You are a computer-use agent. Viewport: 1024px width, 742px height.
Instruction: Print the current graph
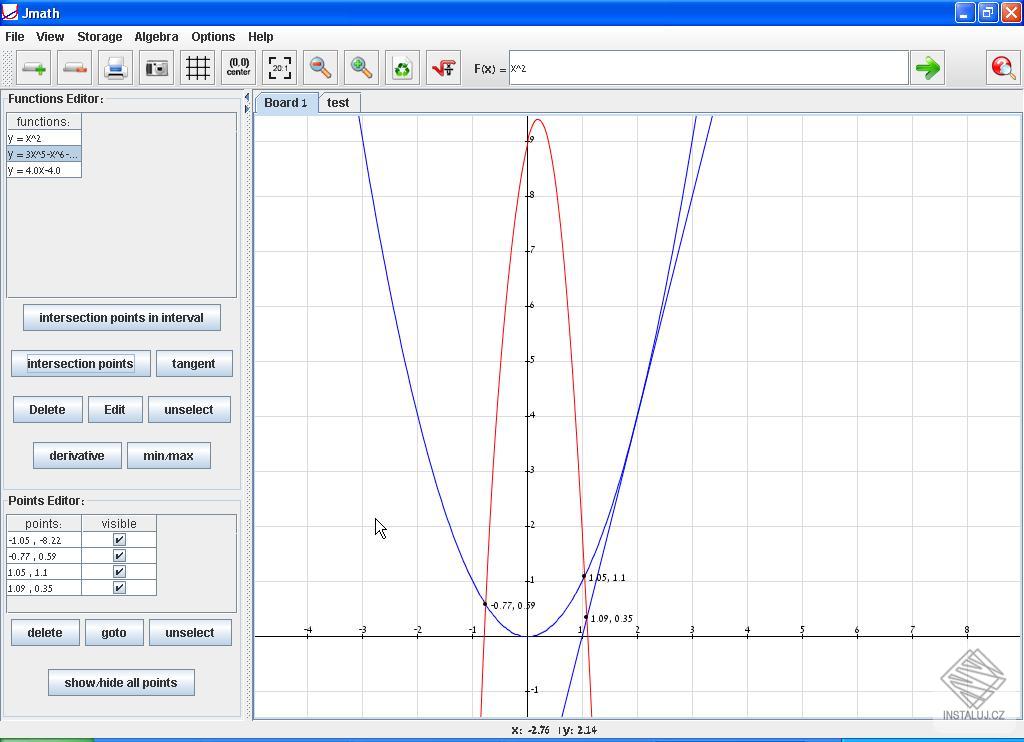pyautogui.click(x=115, y=67)
